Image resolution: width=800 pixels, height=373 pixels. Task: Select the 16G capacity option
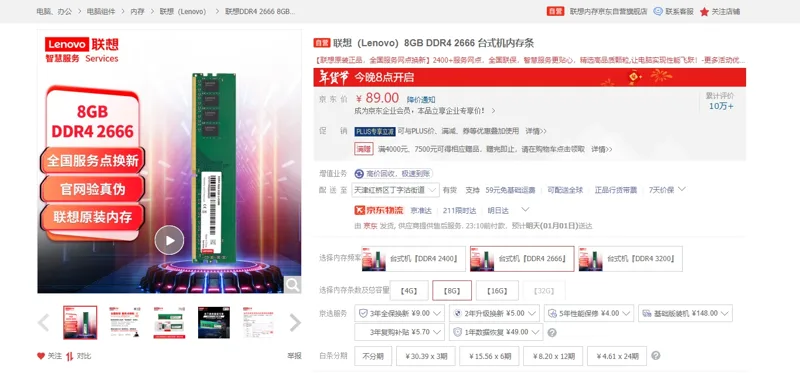pyautogui.click(x=497, y=290)
